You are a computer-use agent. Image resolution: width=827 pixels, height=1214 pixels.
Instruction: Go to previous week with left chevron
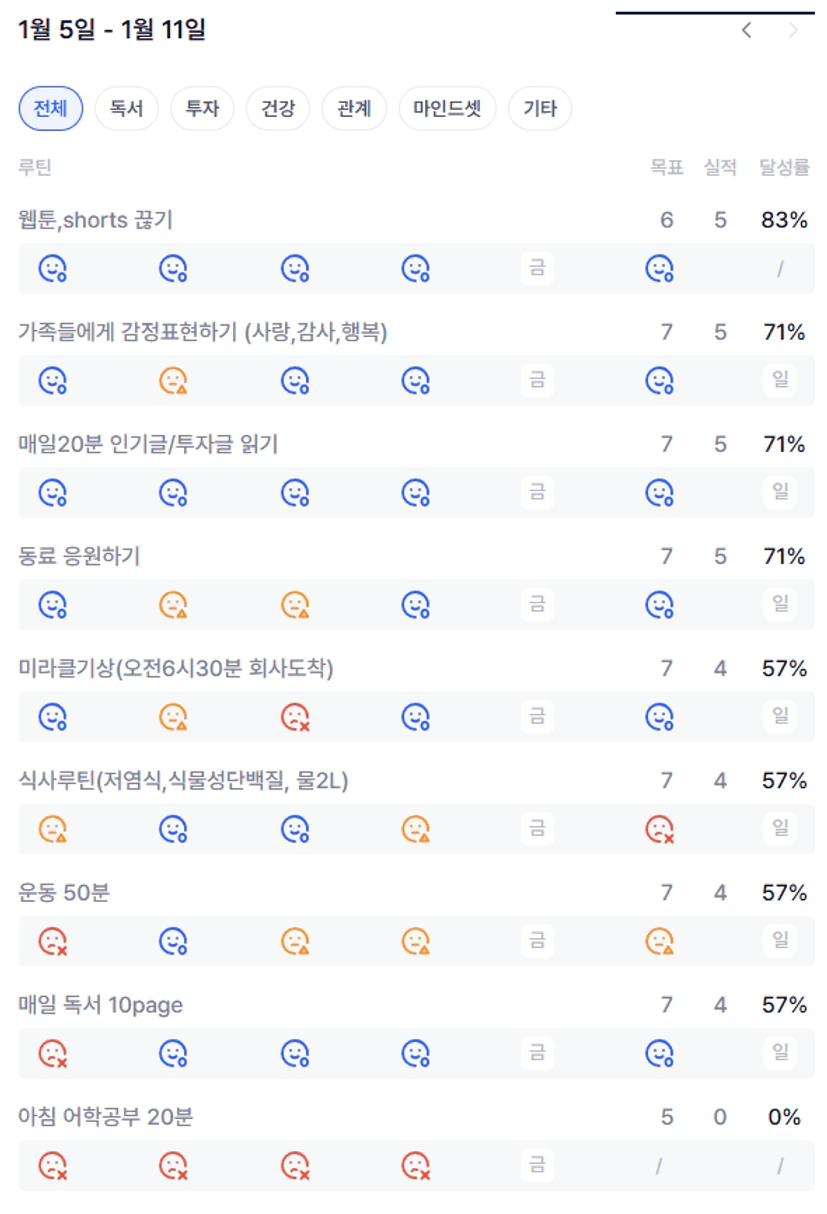[x=747, y=31]
